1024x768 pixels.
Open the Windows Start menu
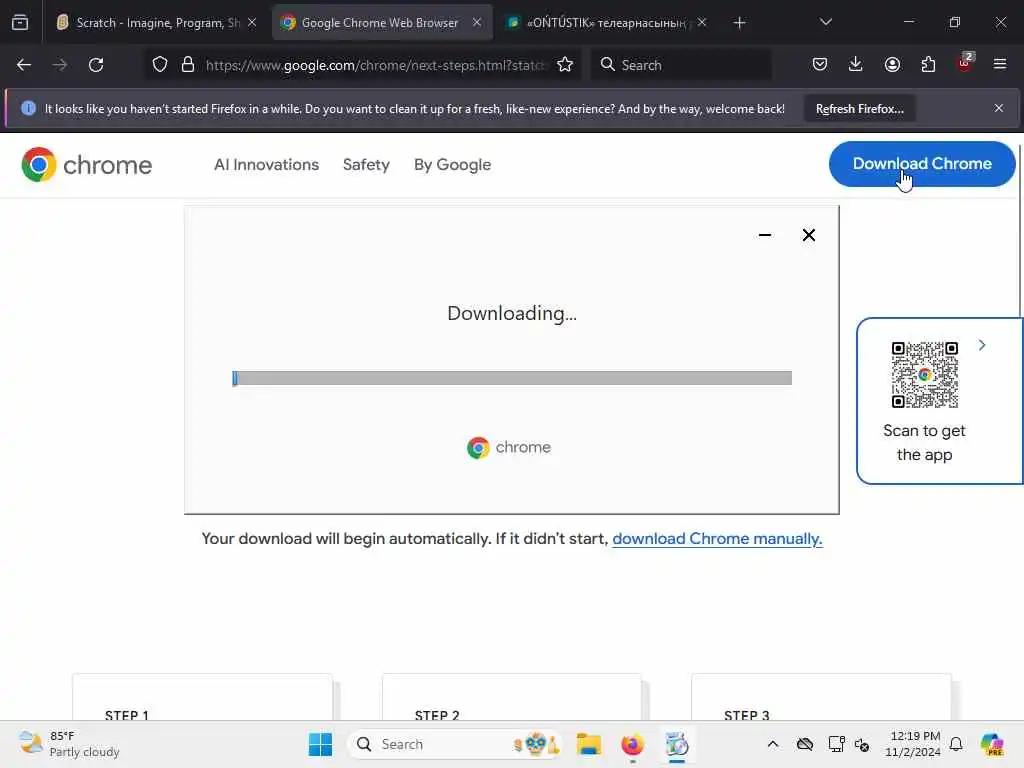tap(320, 744)
